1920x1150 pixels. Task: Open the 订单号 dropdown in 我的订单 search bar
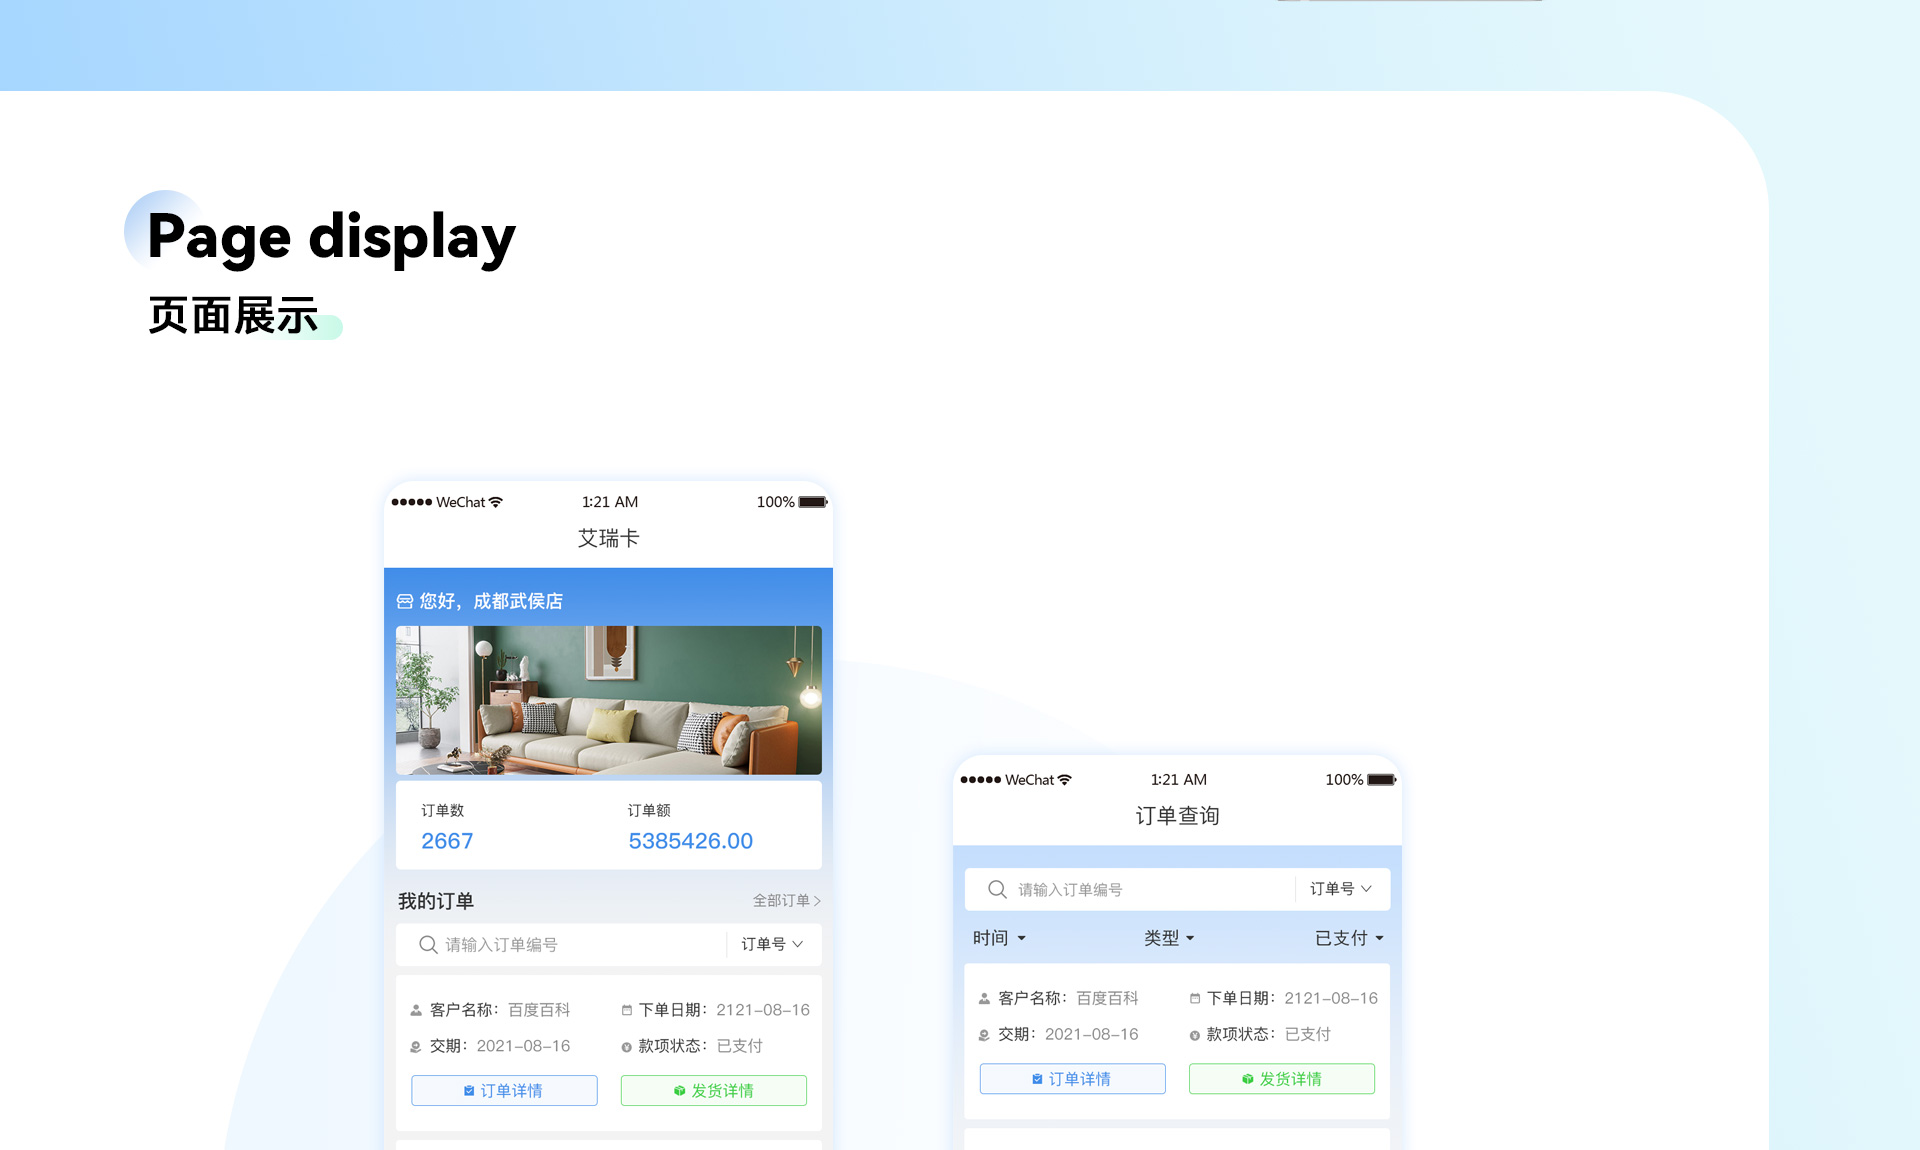click(770, 944)
